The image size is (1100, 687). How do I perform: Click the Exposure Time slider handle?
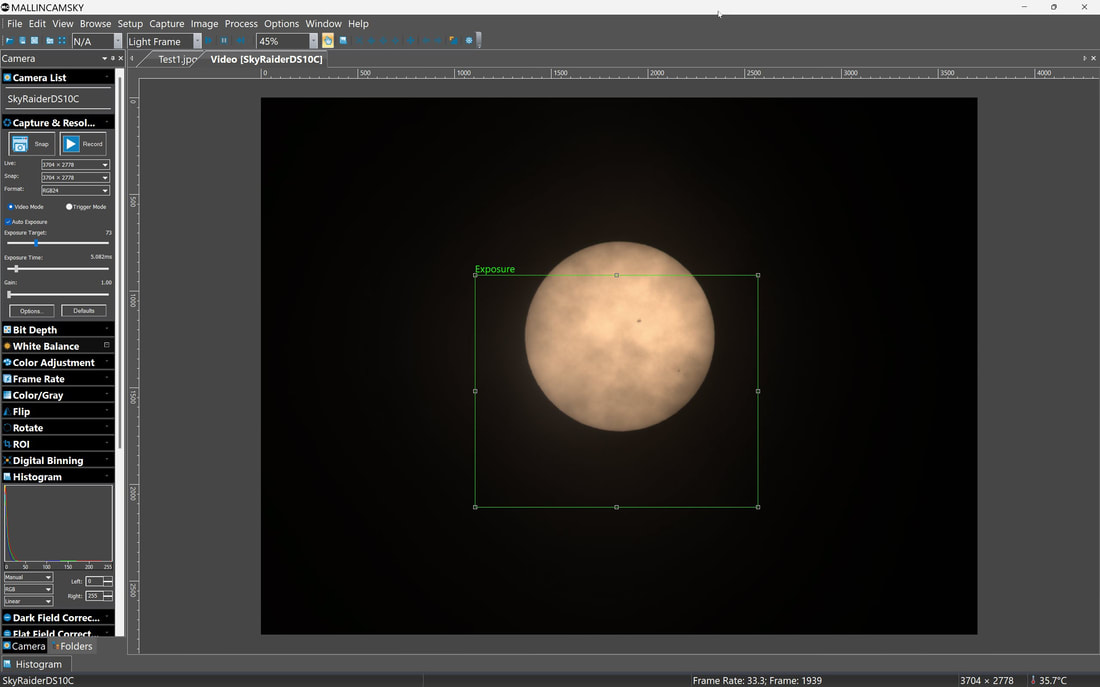click(16, 269)
